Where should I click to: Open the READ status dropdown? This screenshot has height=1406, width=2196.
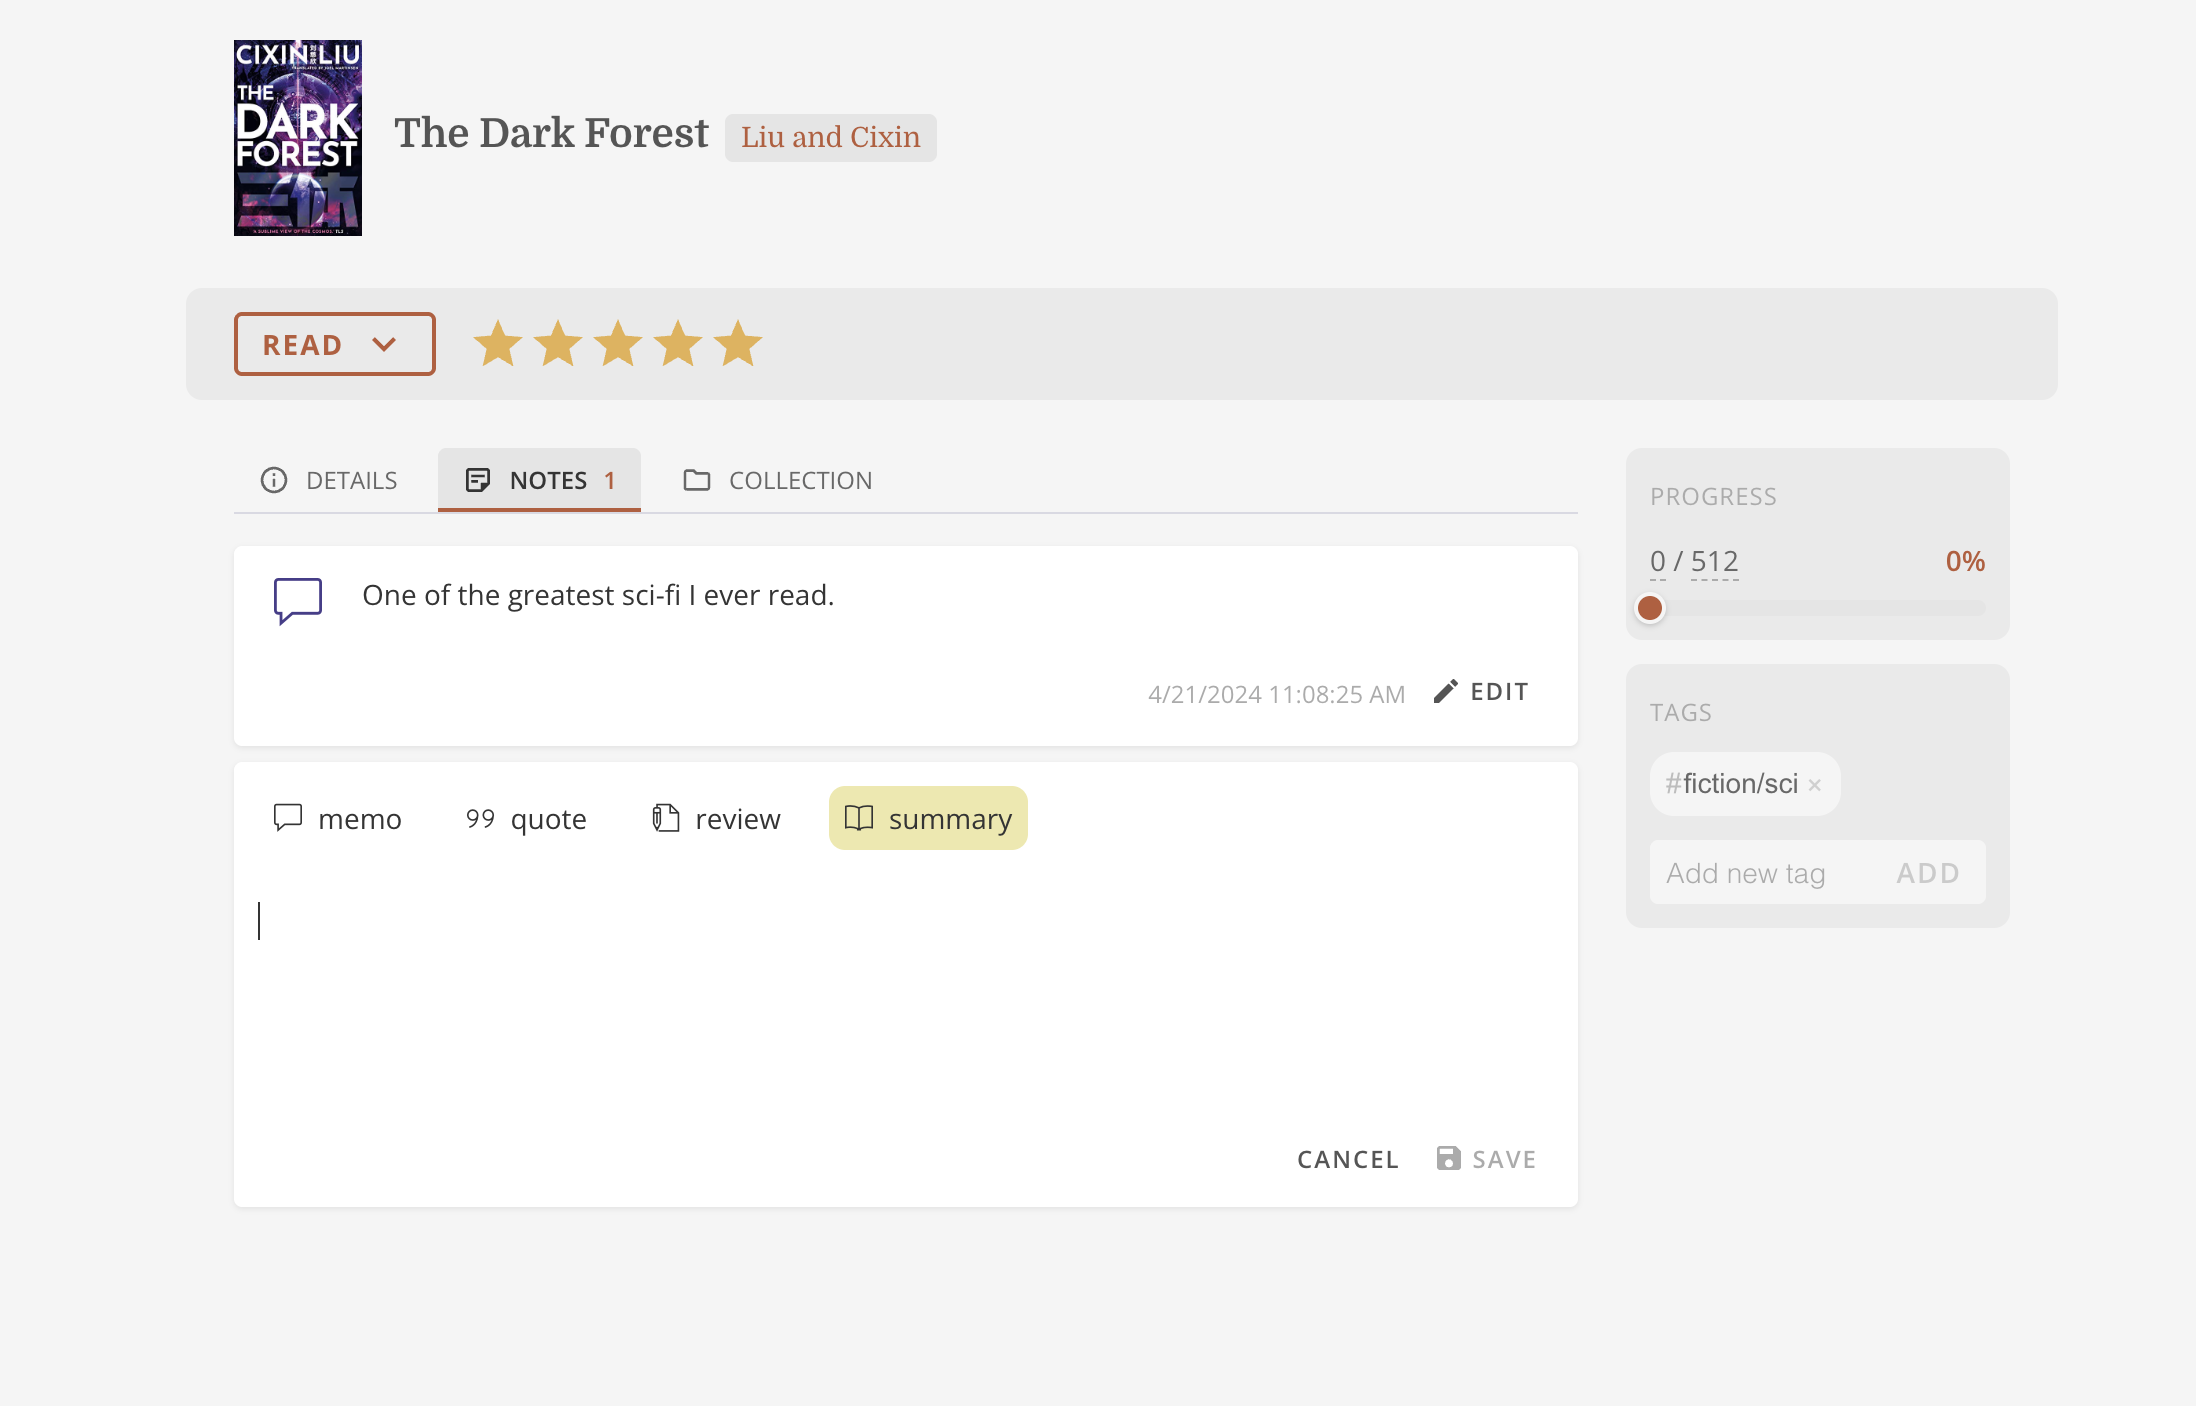click(334, 344)
